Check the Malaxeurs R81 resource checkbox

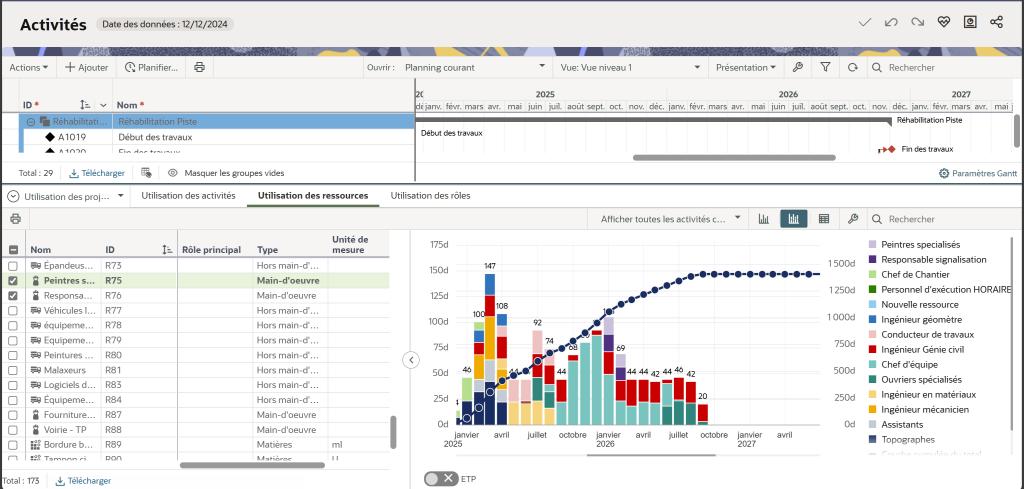click(13, 370)
